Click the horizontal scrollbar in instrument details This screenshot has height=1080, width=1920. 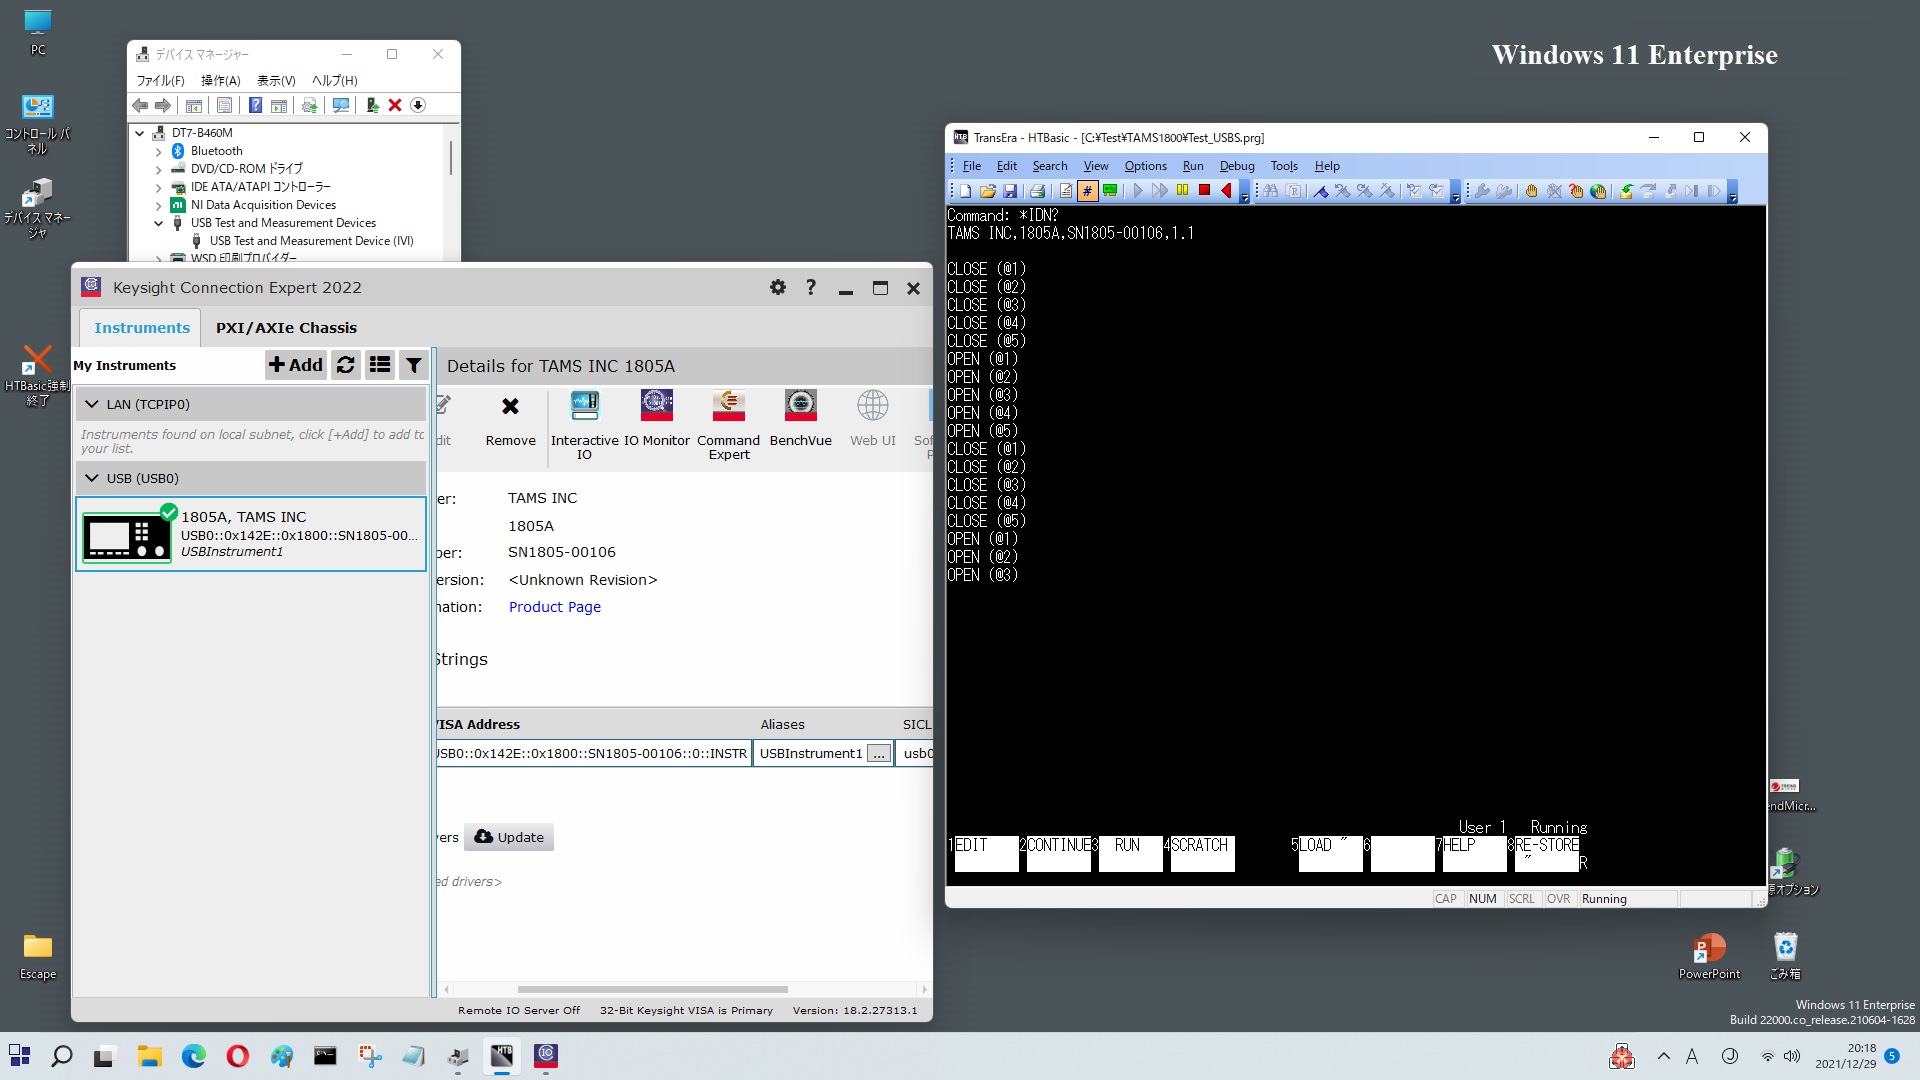pyautogui.click(x=653, y=990)
